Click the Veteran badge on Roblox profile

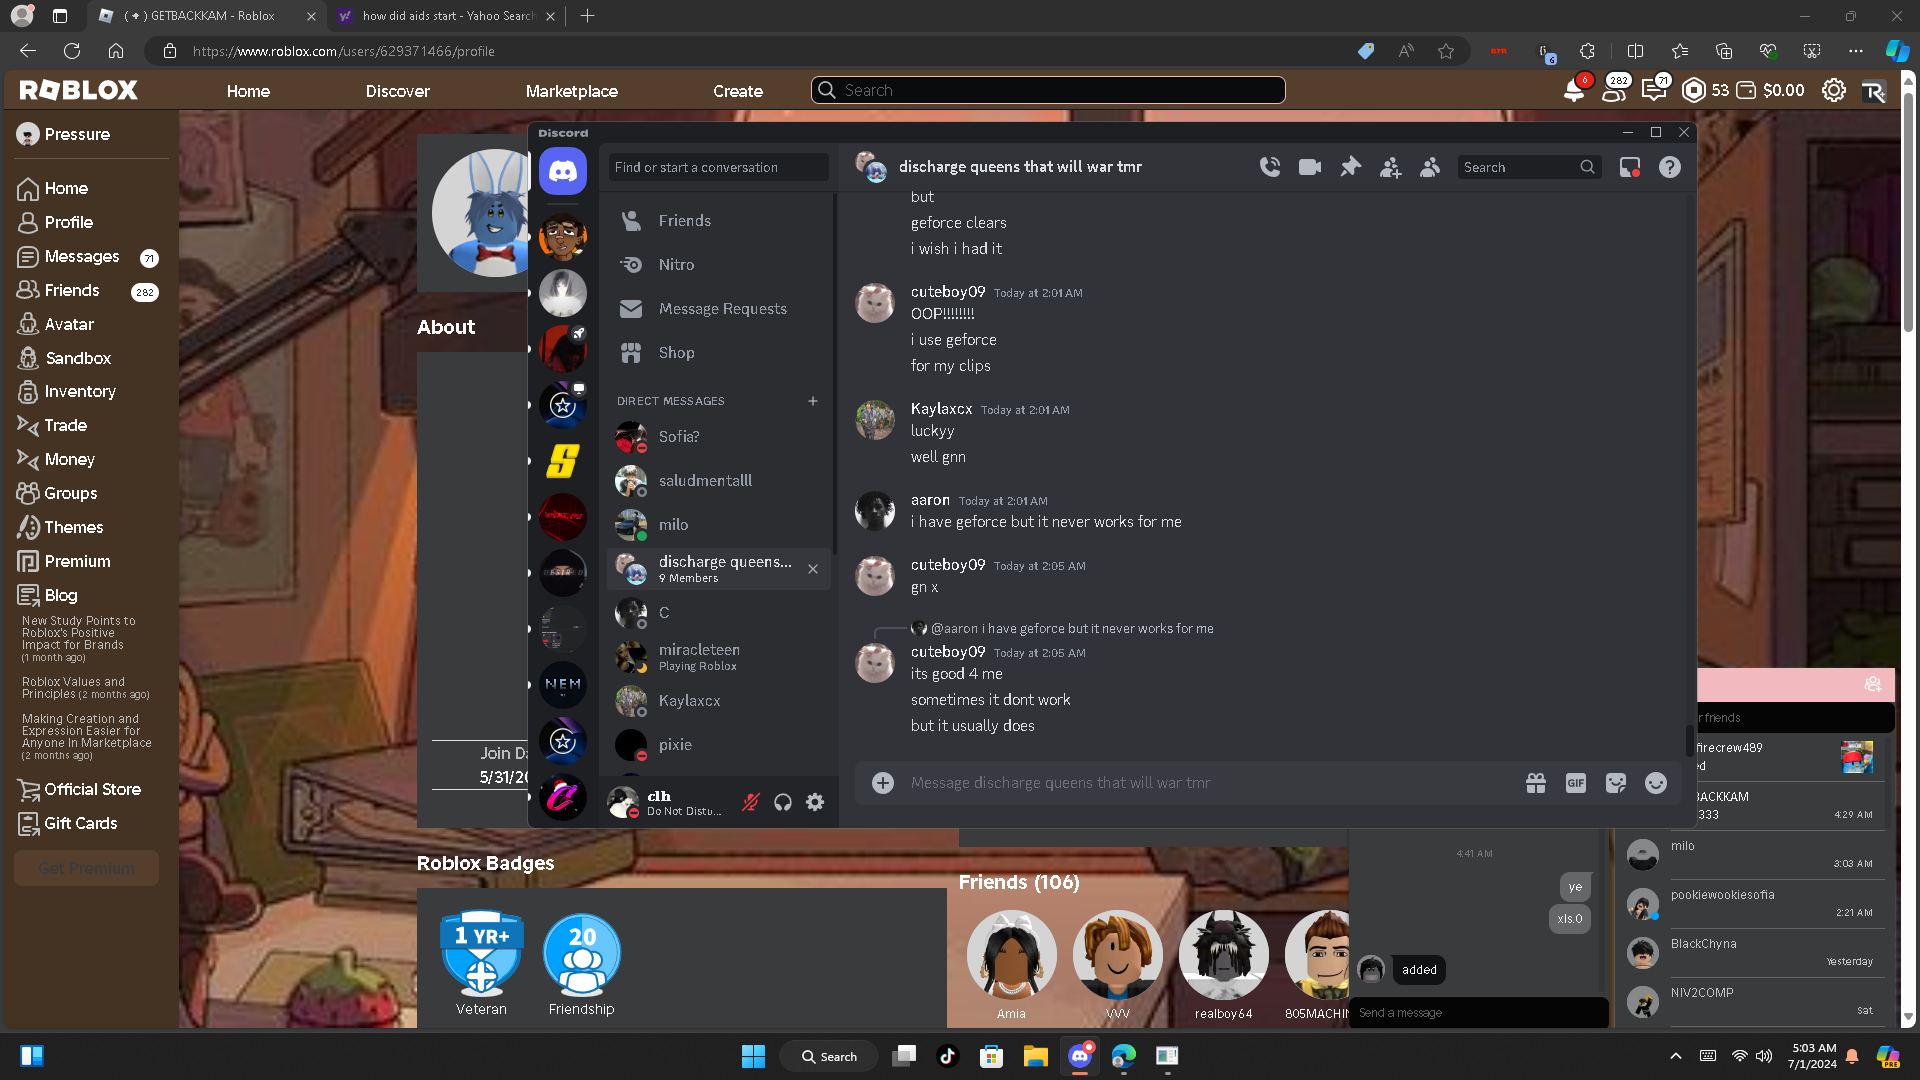coord(482,953)
